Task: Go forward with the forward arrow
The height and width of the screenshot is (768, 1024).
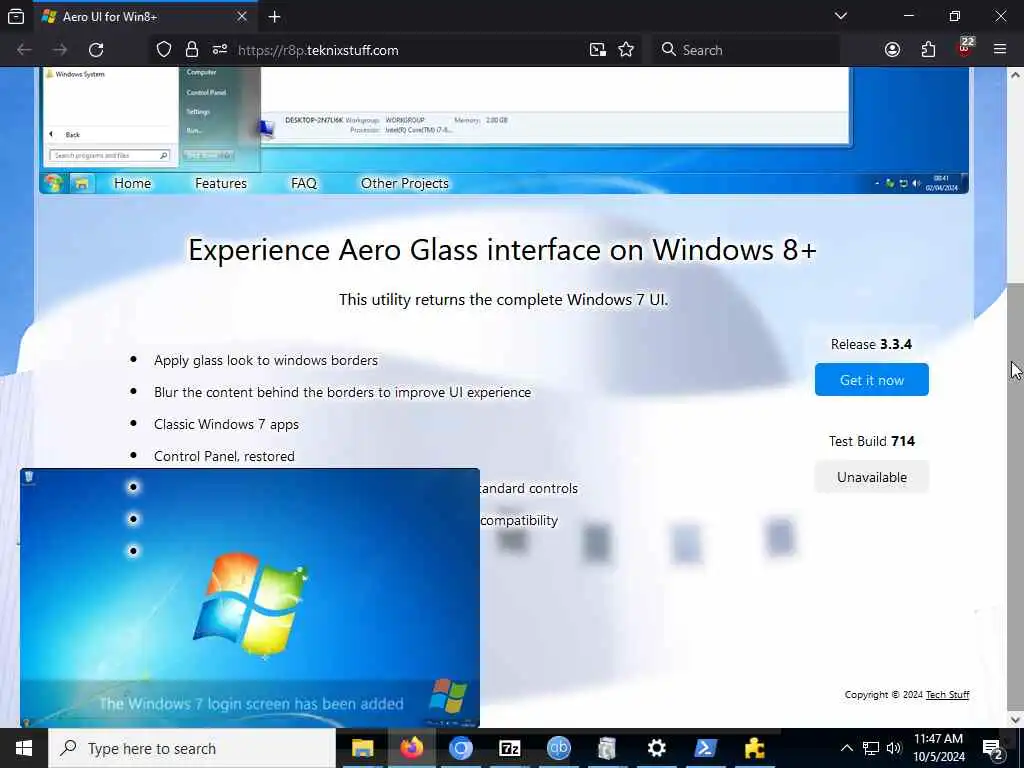Action: 60,50
